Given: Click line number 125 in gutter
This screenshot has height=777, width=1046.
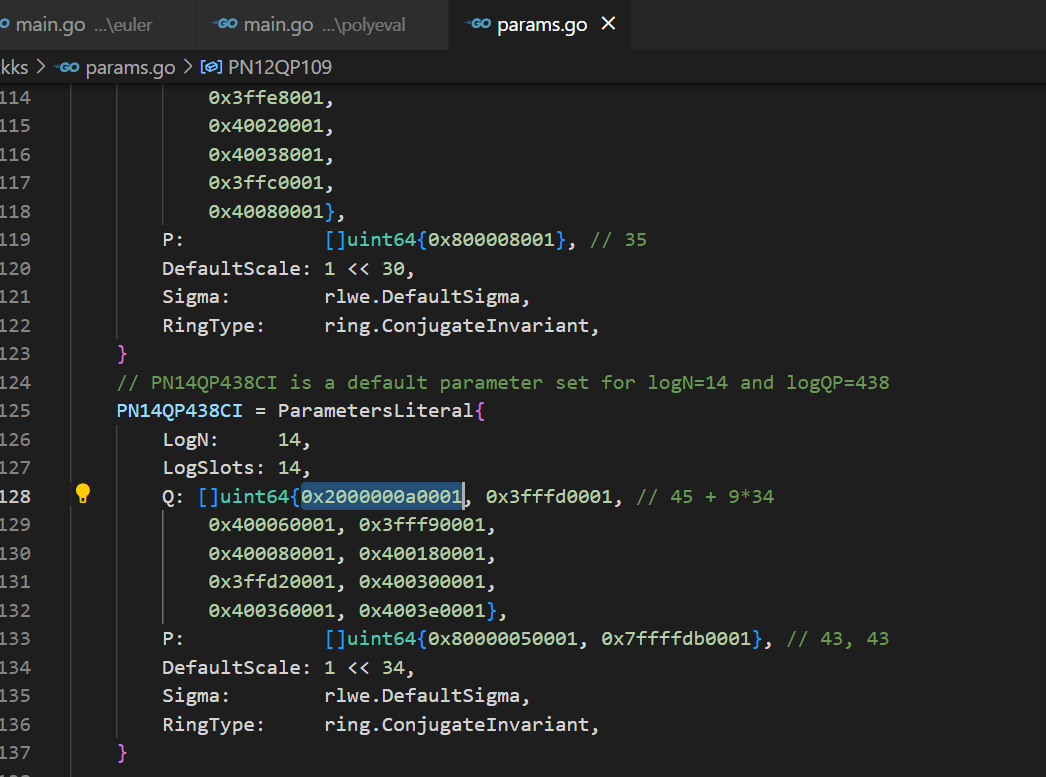Looking at the screenshot, I should [x=15, y=411].
